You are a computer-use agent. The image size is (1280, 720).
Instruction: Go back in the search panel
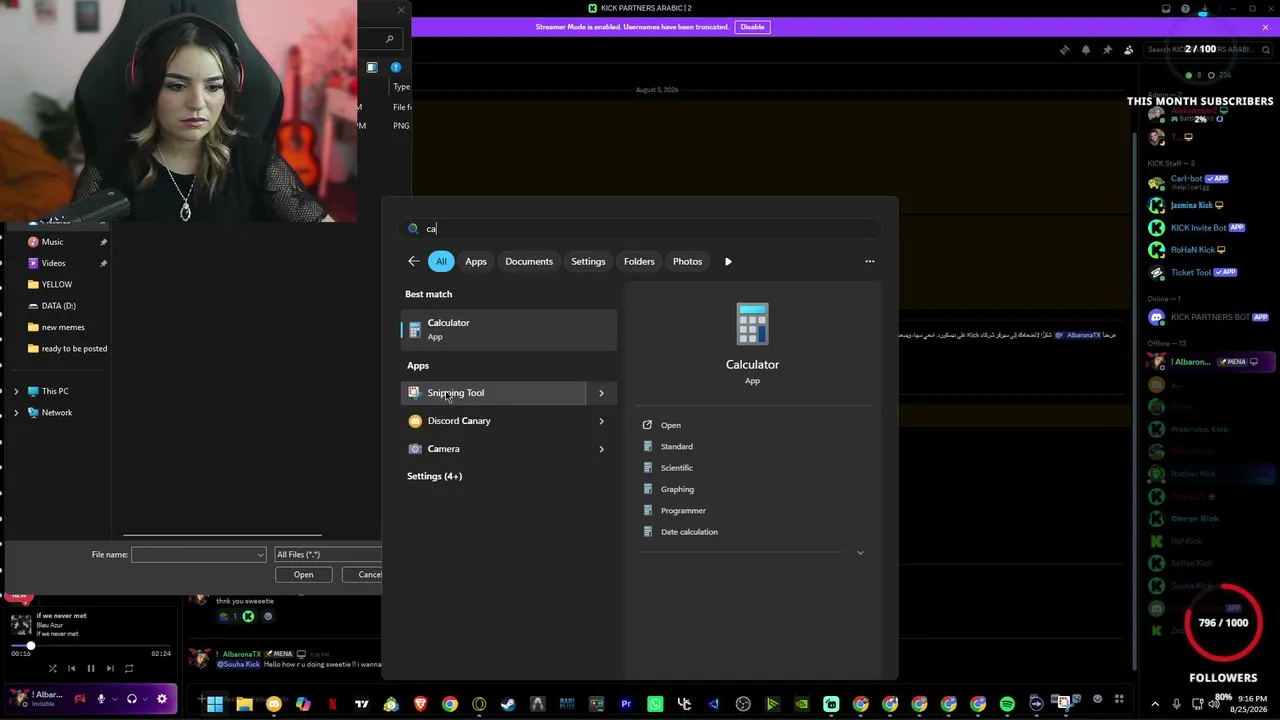(414, 261)
